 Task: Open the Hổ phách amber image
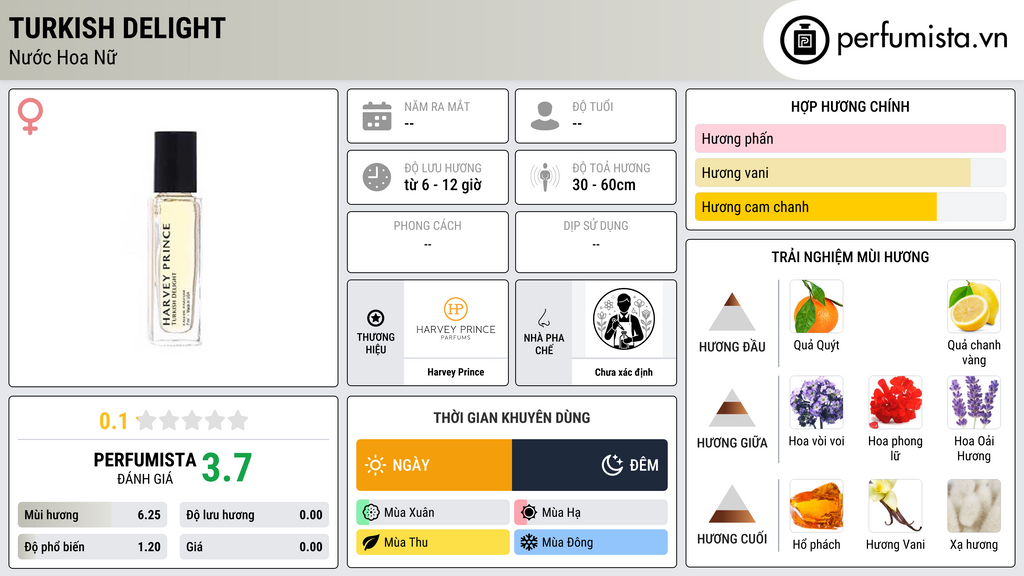point(816,506)
